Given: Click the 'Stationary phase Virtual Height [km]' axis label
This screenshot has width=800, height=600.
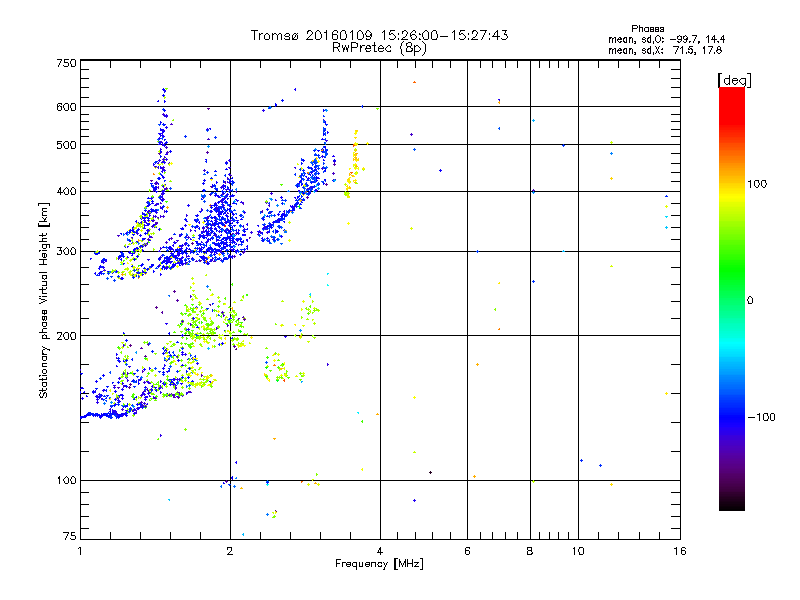Looking at the screenshot, I should tap(44, 300).
